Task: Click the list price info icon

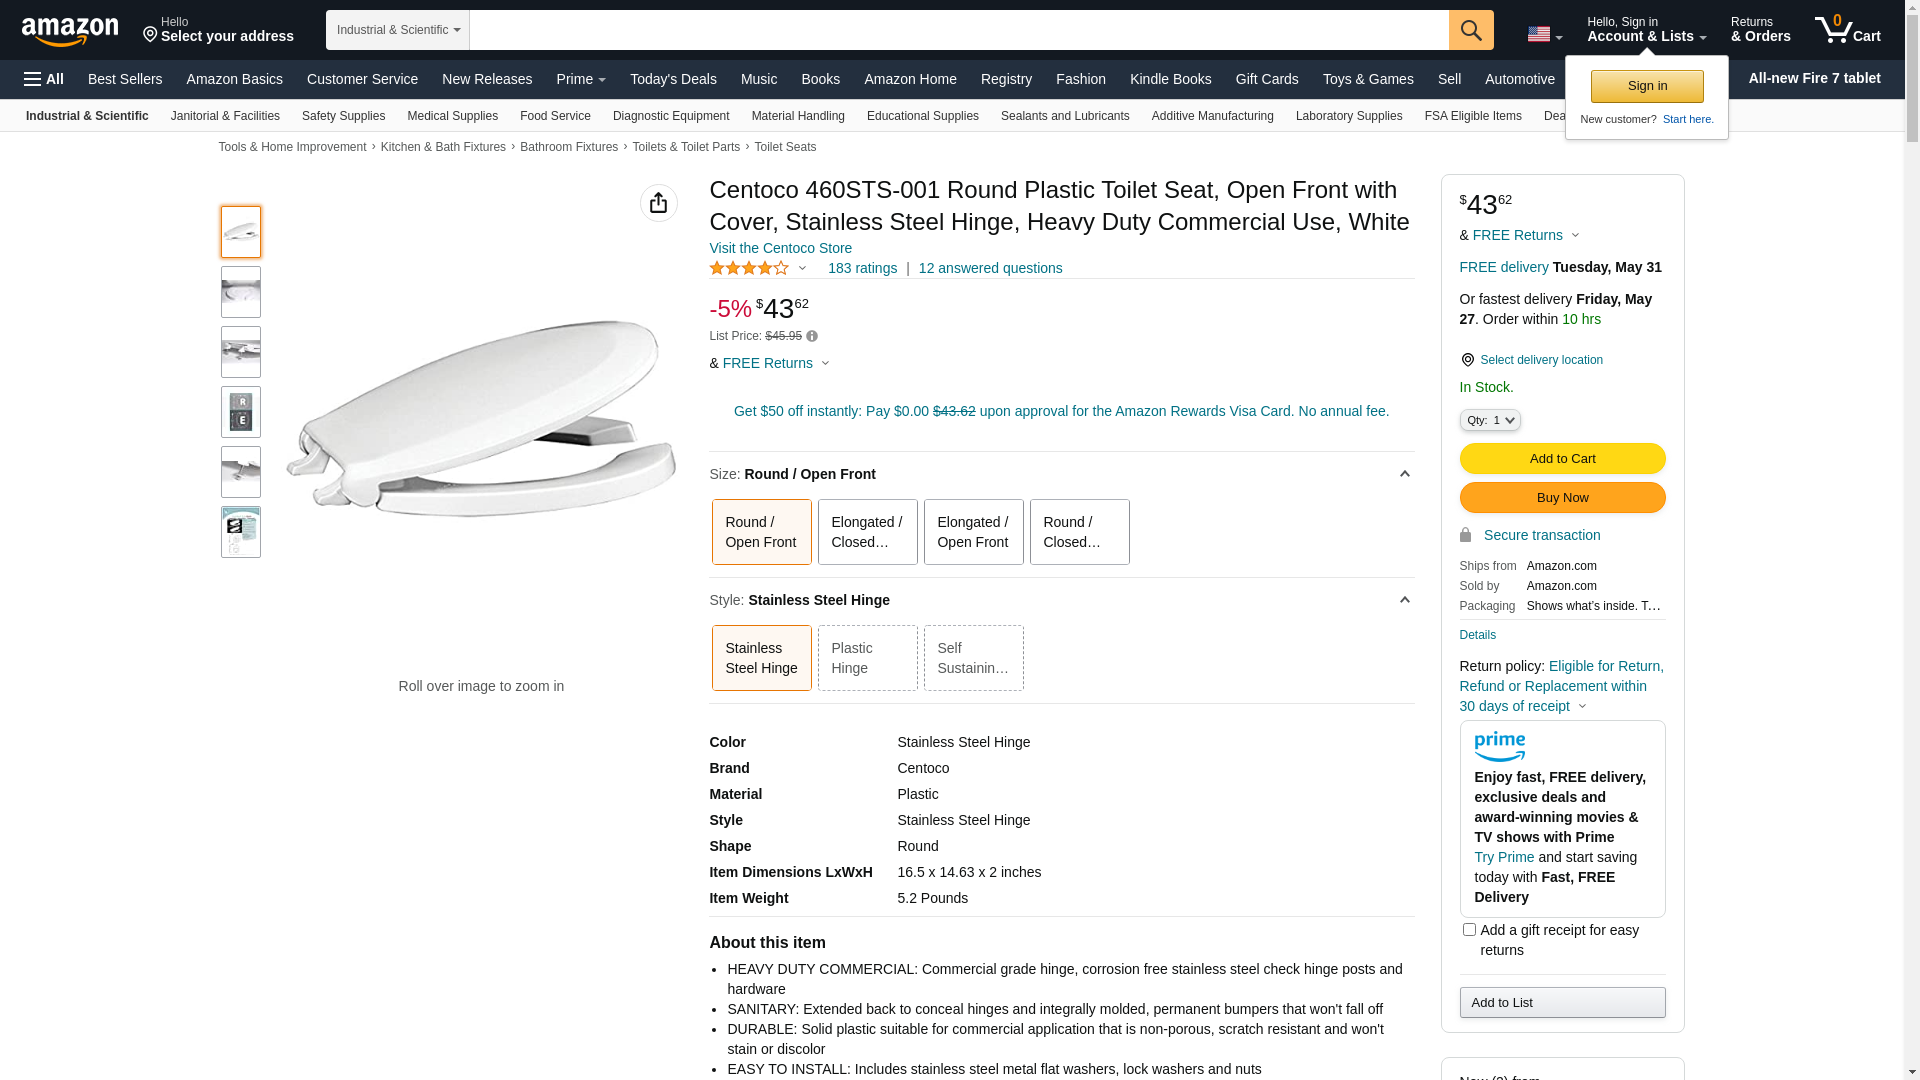Action: (x=812, y=337)
